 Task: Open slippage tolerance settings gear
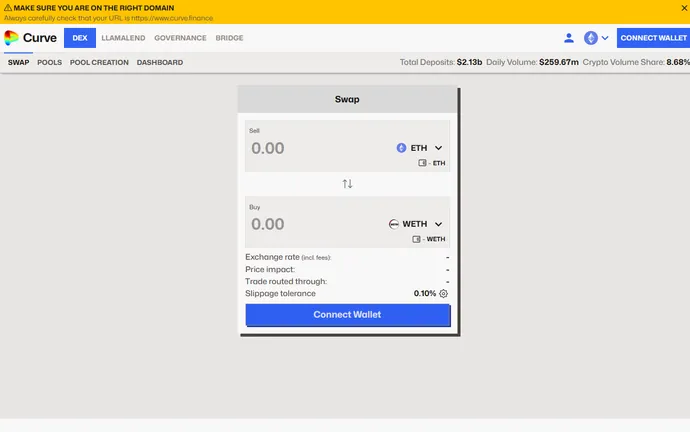click(444, 293)
